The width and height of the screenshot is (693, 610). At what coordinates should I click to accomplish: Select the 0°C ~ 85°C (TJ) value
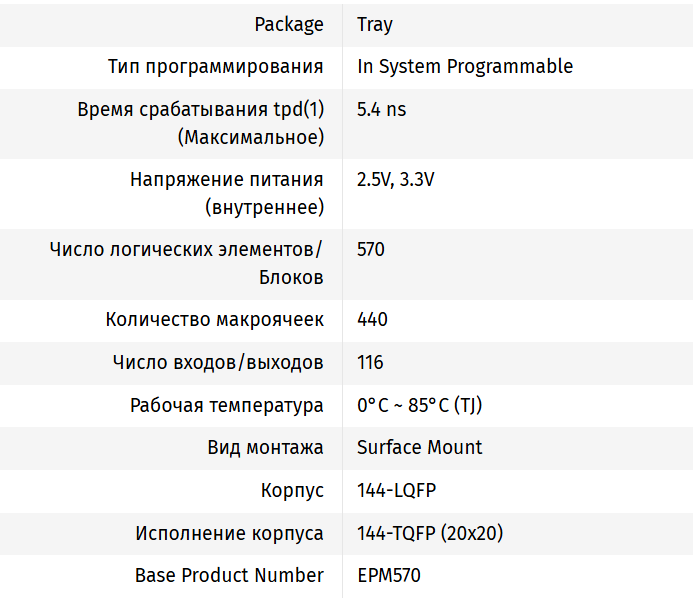pos(420,406)
